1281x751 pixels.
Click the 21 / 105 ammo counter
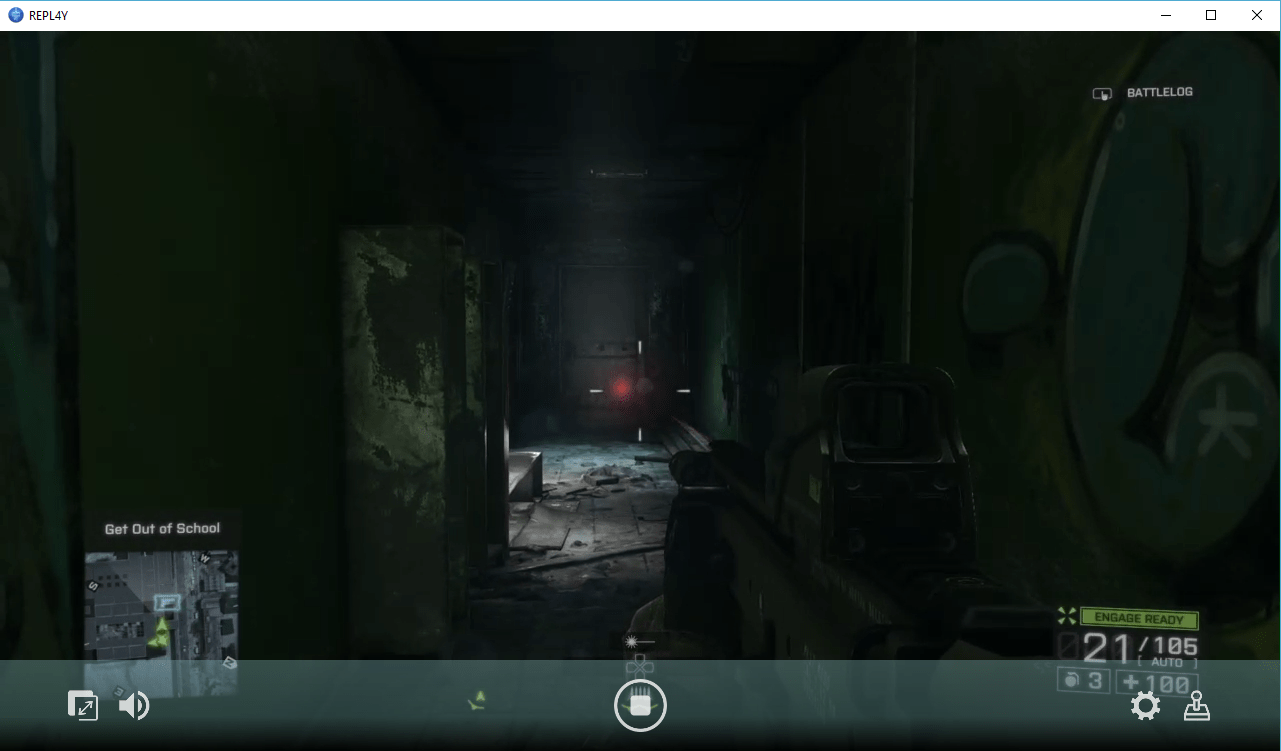(x=1141, y=649)
